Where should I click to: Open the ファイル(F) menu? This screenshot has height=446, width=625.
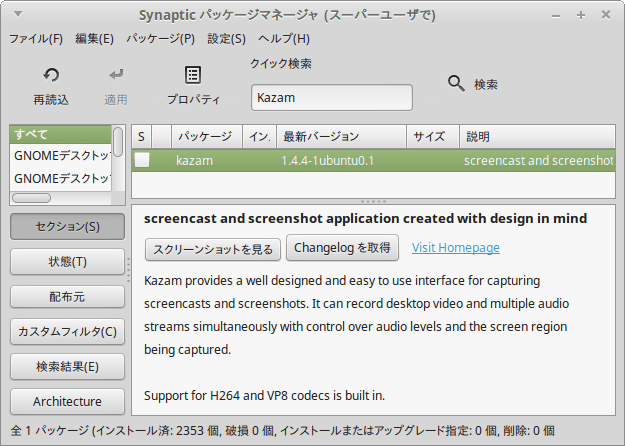pos(36,39)
